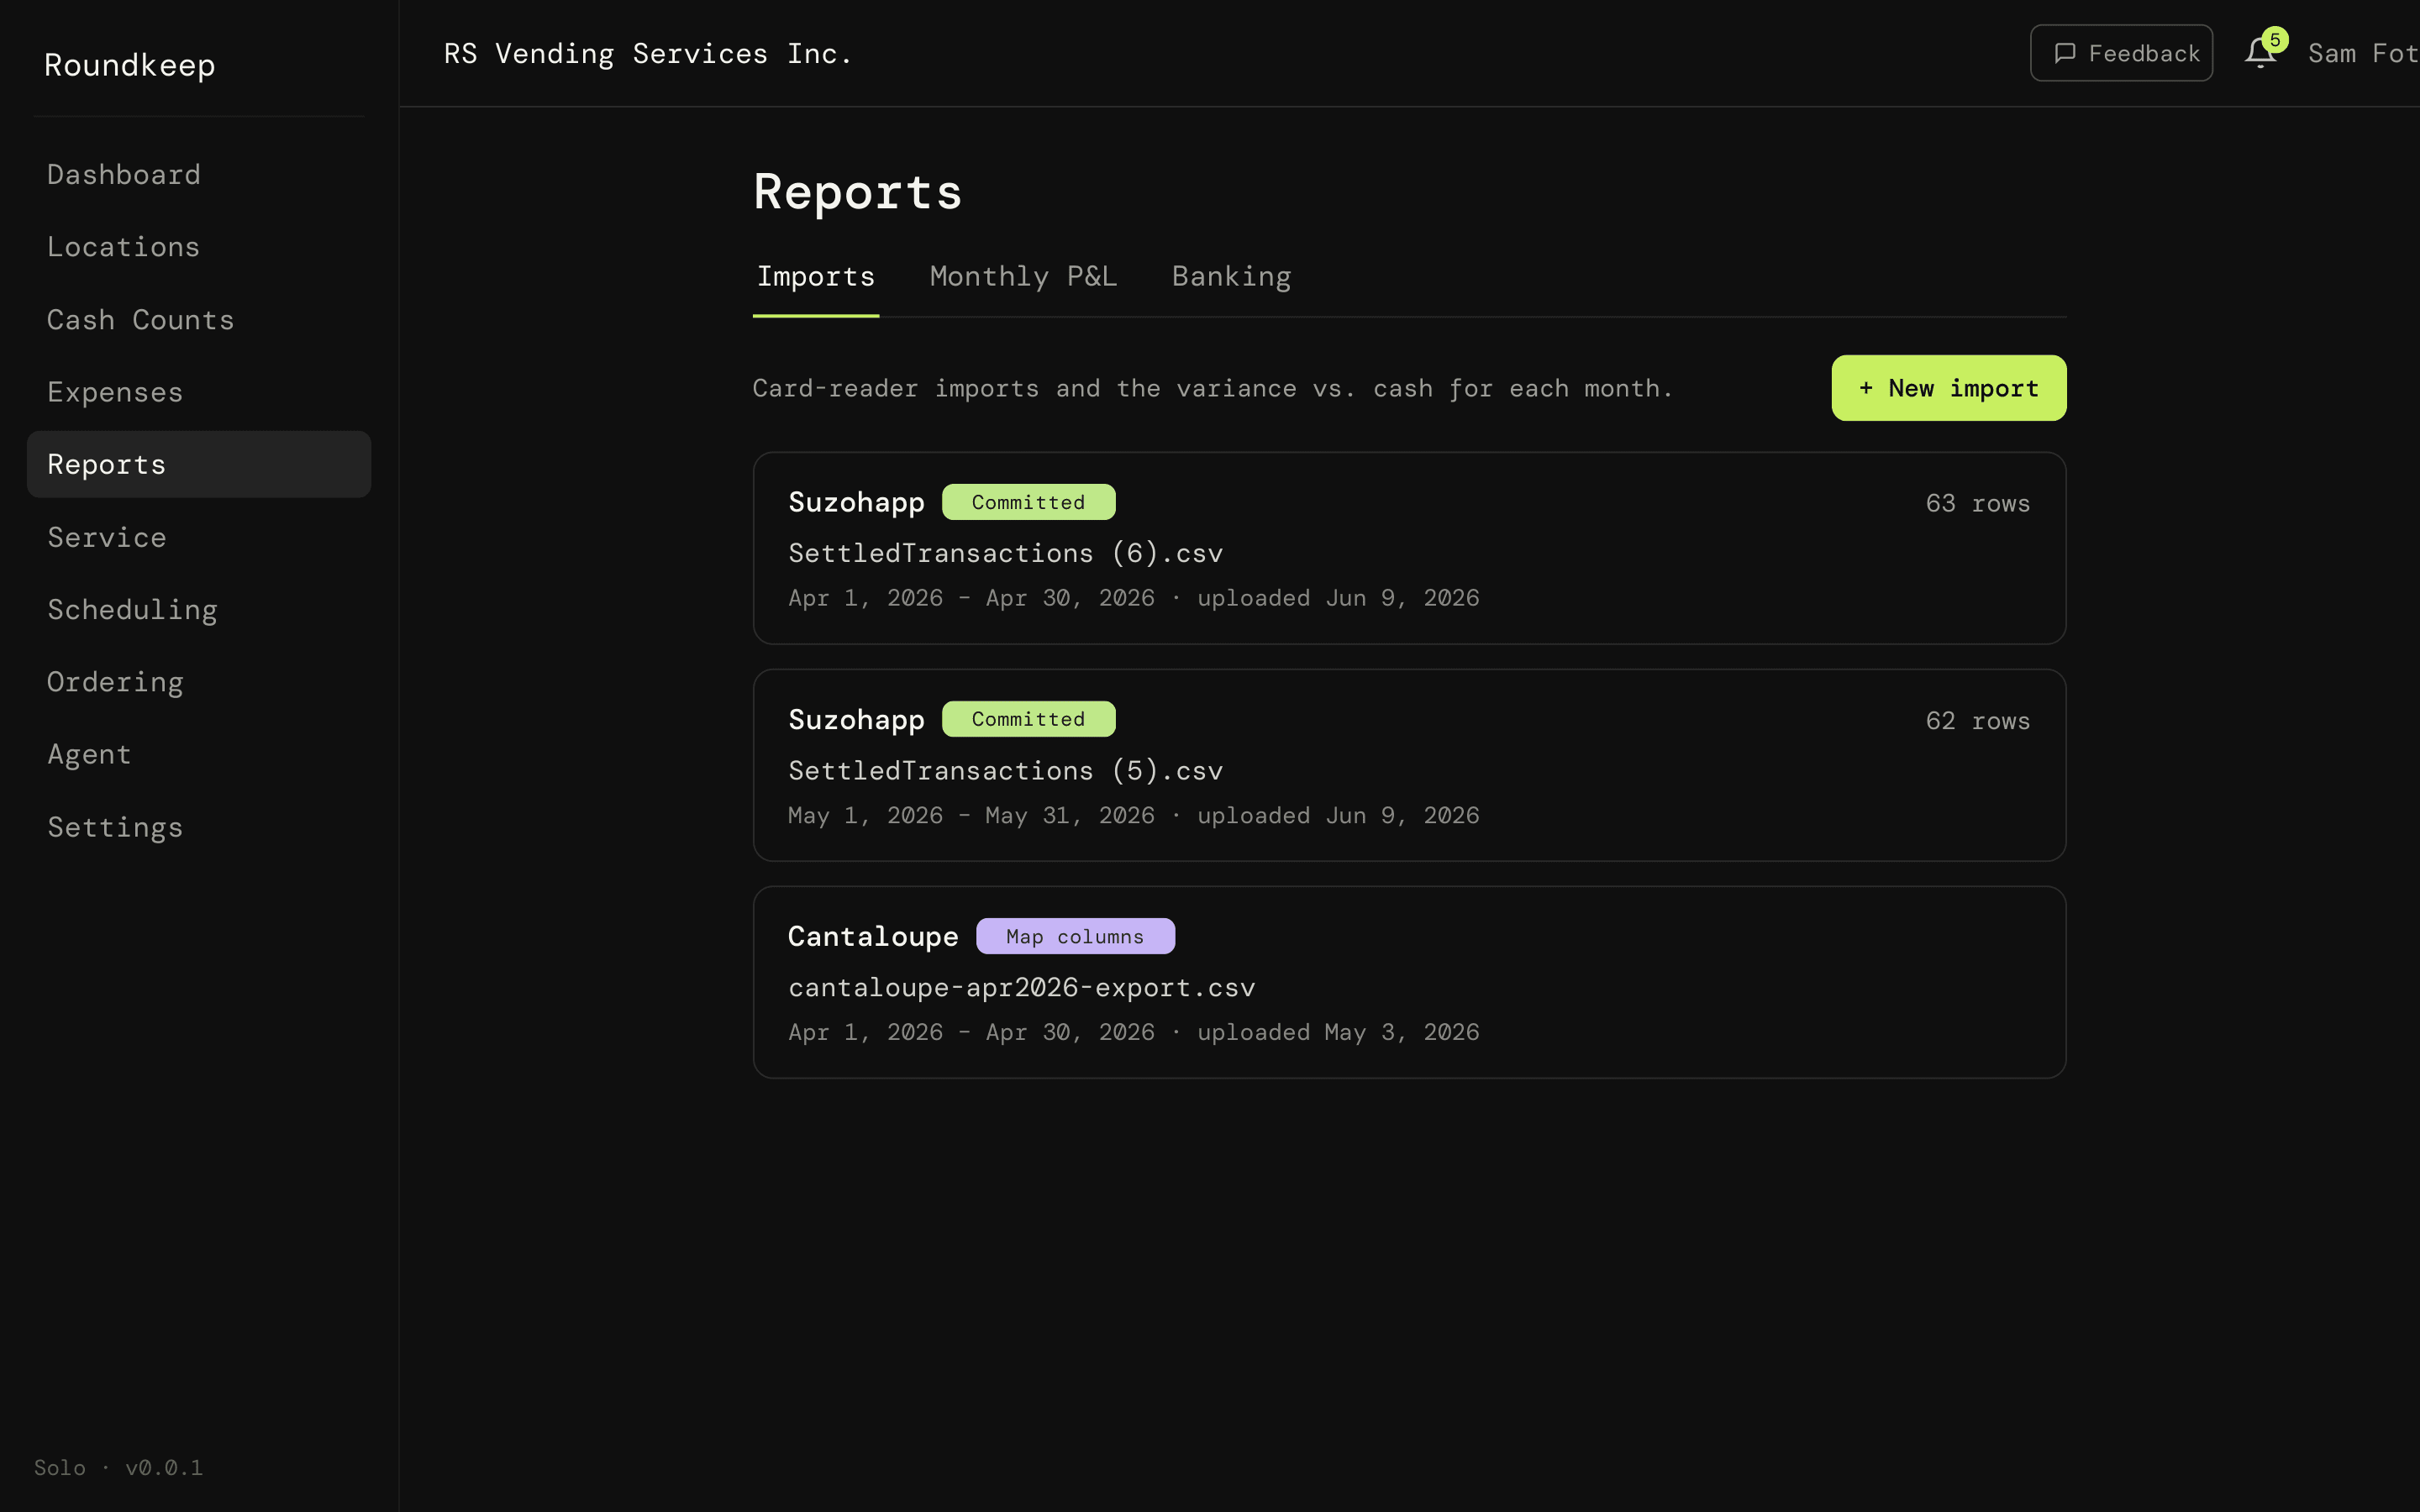The image size is (2420, 1512).
Task: Switch to the Imports tab
Action: (x=816, y=277)
